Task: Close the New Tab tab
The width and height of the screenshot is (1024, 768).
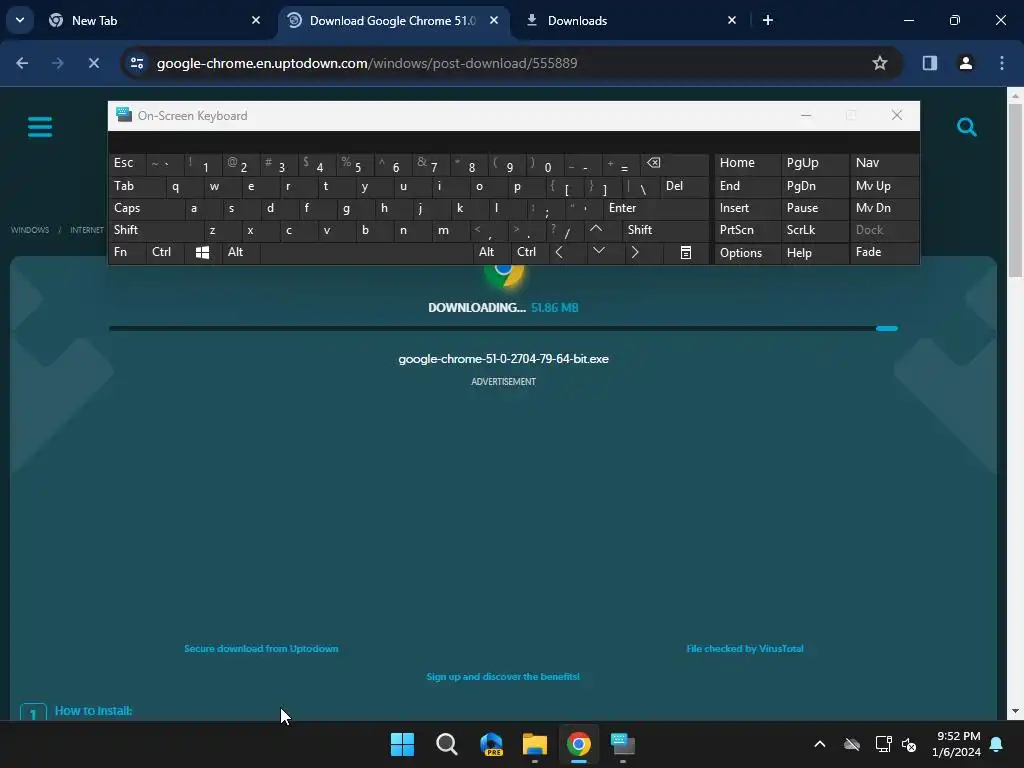Action: coord(255,20)
